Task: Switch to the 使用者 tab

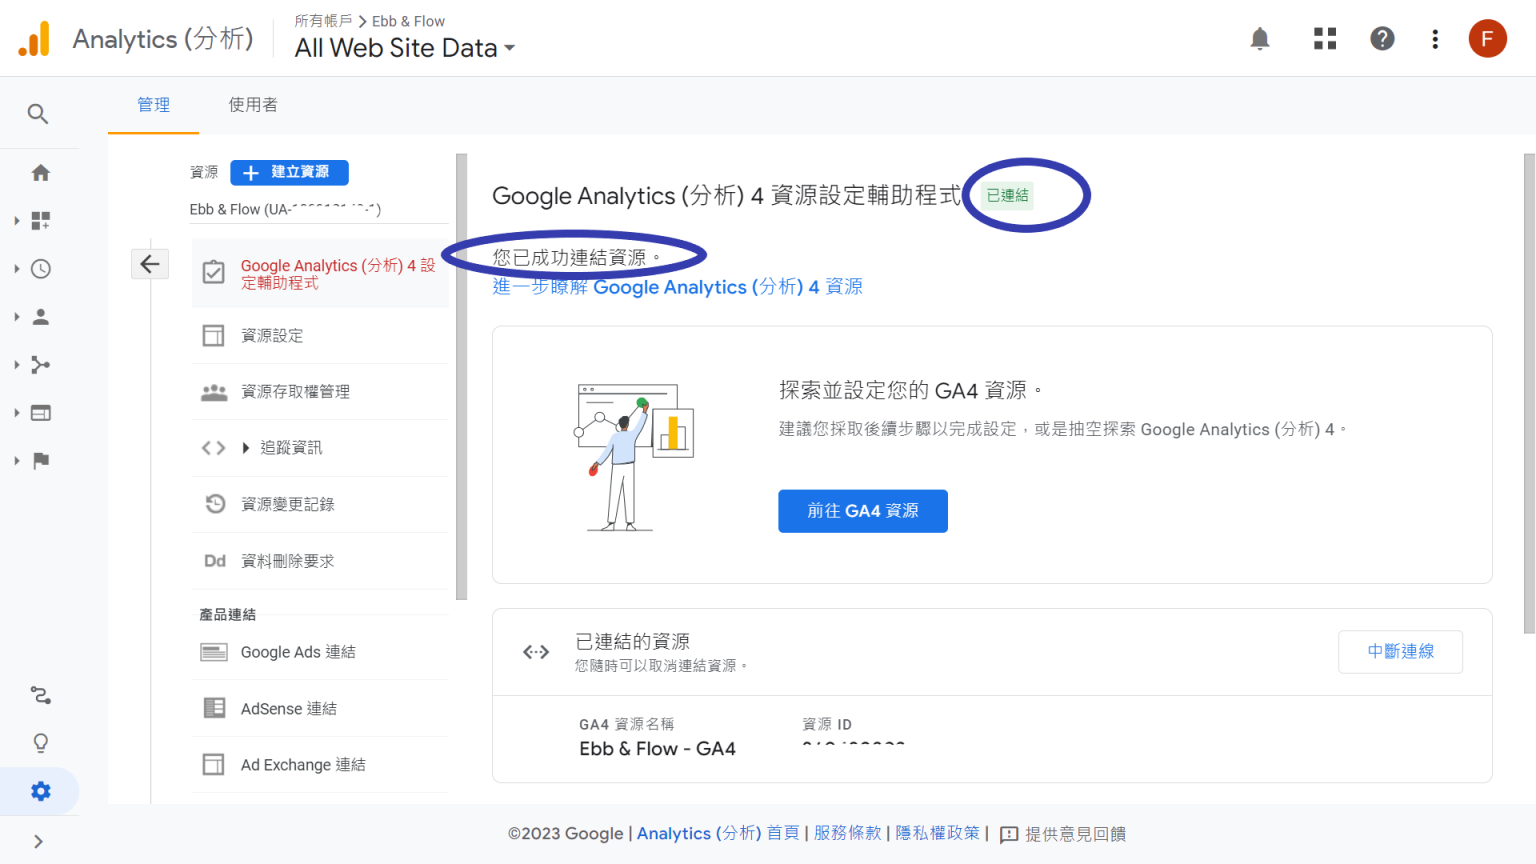Action: [253, 105]
